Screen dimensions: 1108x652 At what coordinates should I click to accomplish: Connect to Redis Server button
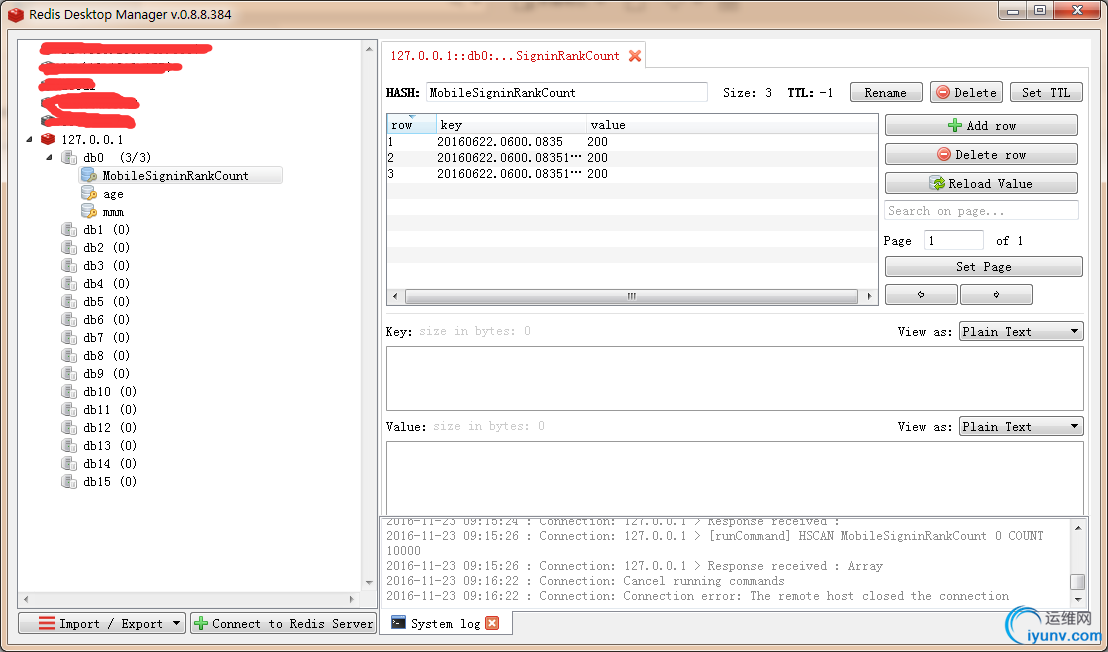pos(283,623)
